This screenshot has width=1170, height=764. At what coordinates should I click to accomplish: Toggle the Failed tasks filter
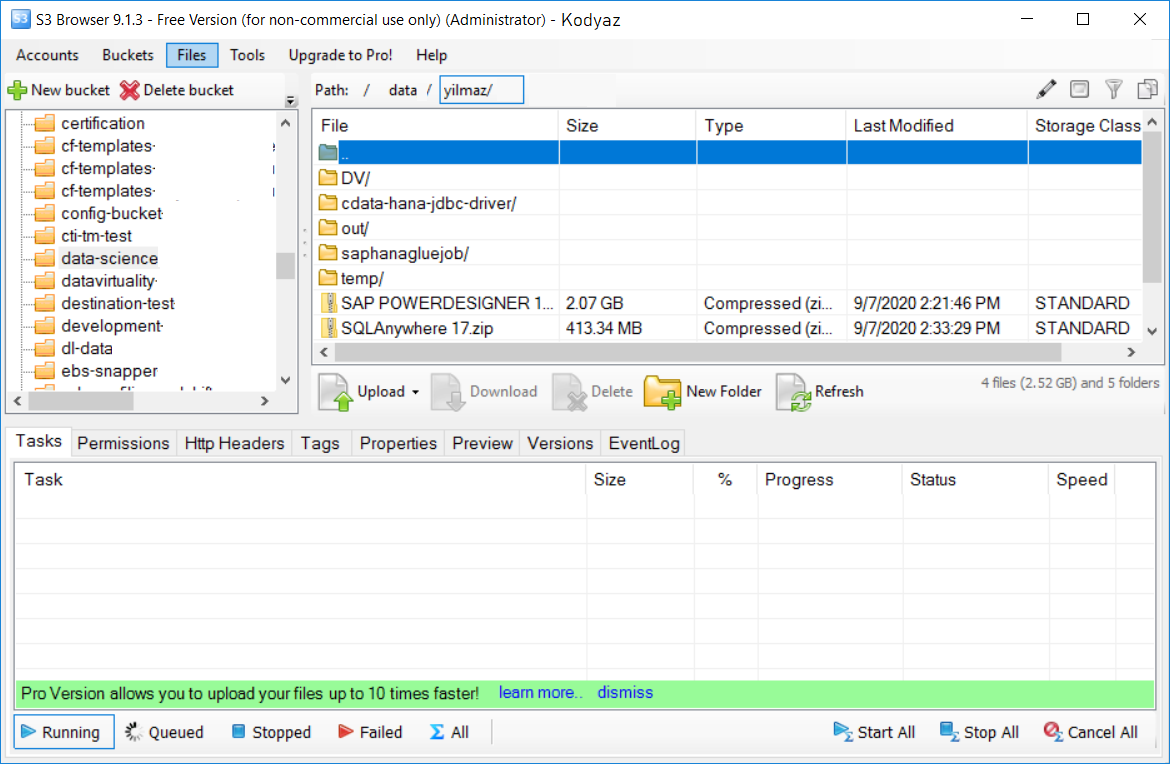tap(370, 732)
